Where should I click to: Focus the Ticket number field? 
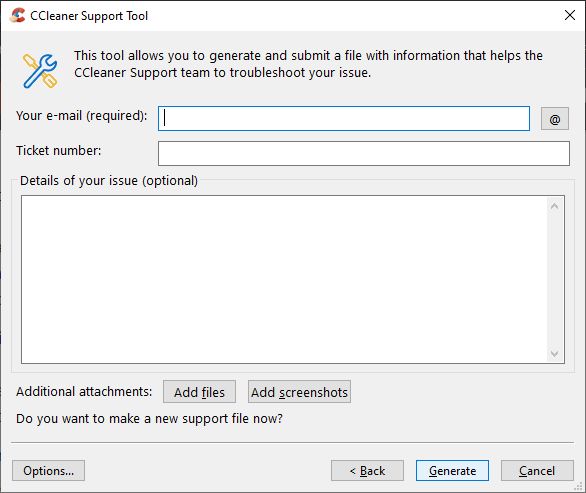[x=364, y=153]
